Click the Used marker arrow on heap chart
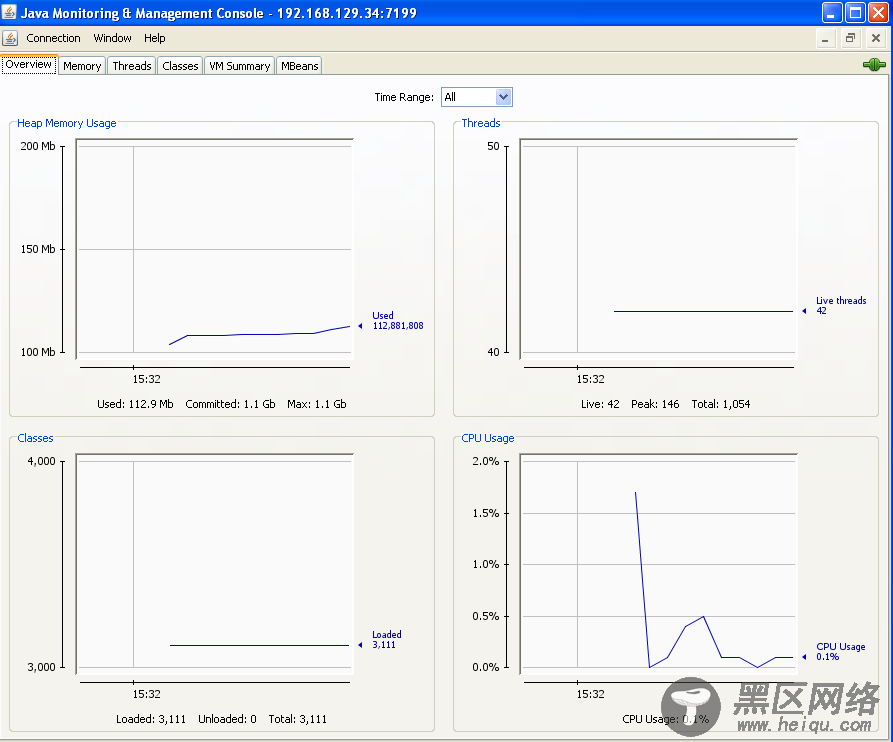The image size is (893, 742). 360,326
